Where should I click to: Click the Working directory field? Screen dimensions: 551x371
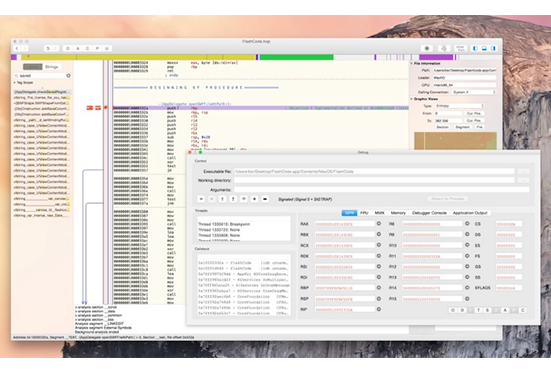pos(374,180)
